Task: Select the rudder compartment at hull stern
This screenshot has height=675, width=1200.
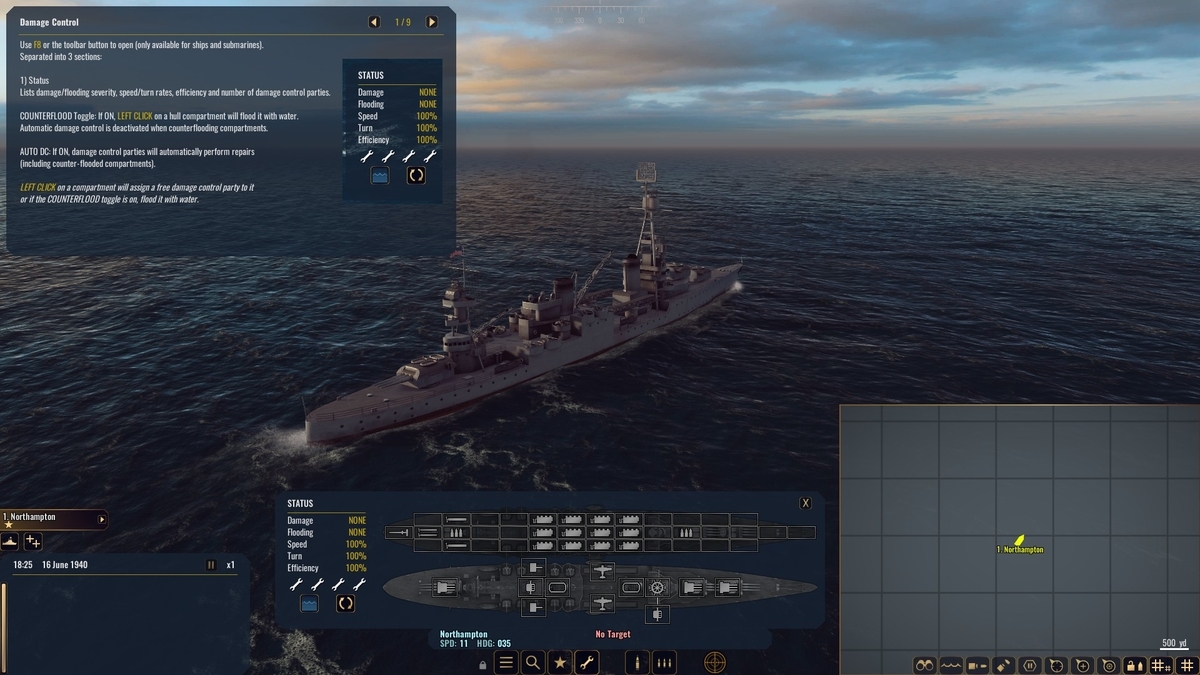Action: (x=399, y=532)
